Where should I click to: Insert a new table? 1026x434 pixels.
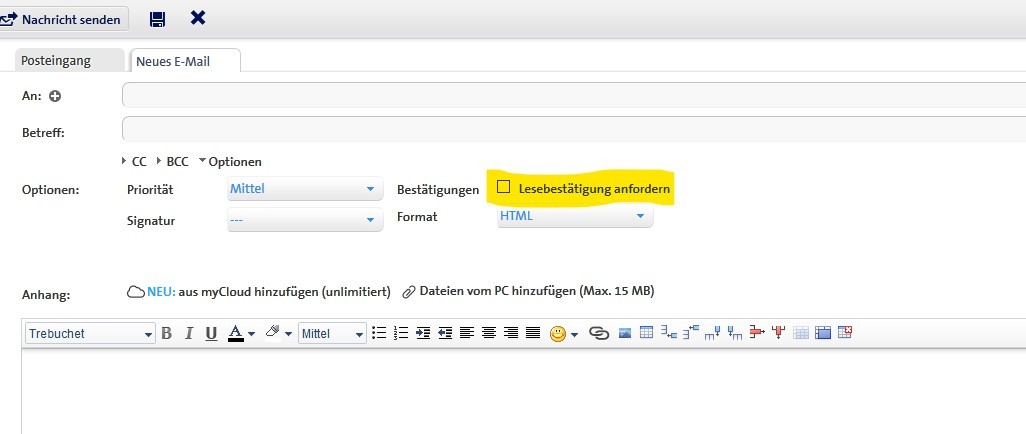[646, 333]
